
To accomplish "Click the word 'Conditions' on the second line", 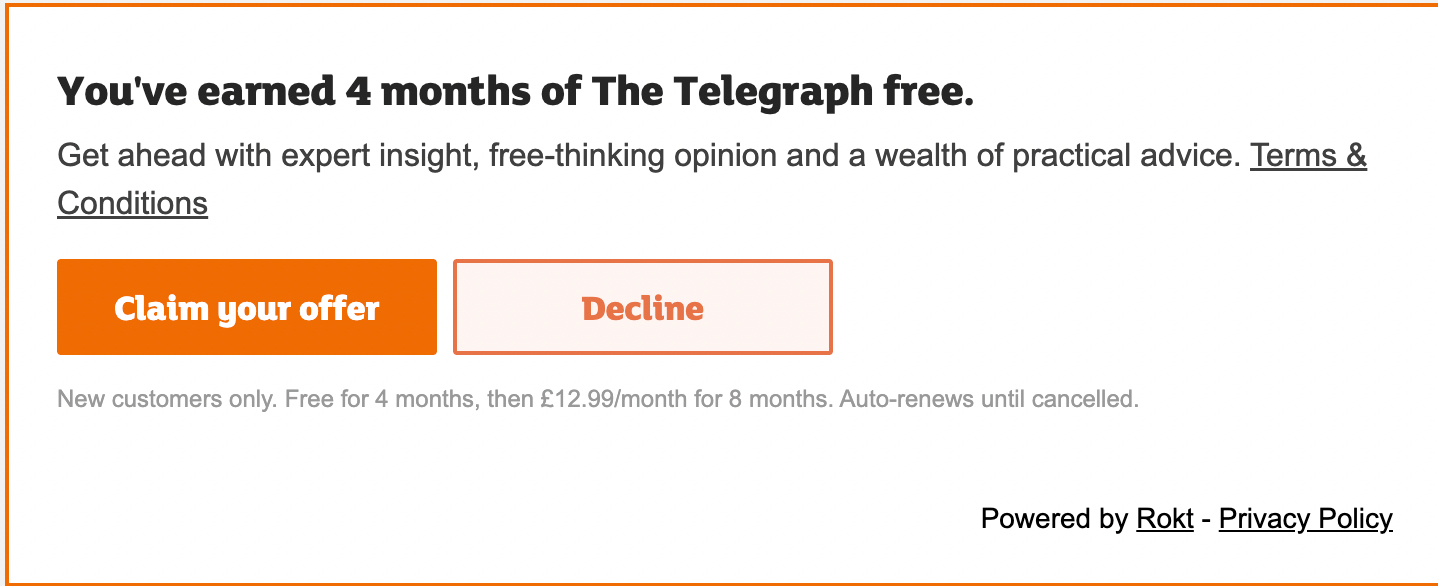I will tap(132, 203).
